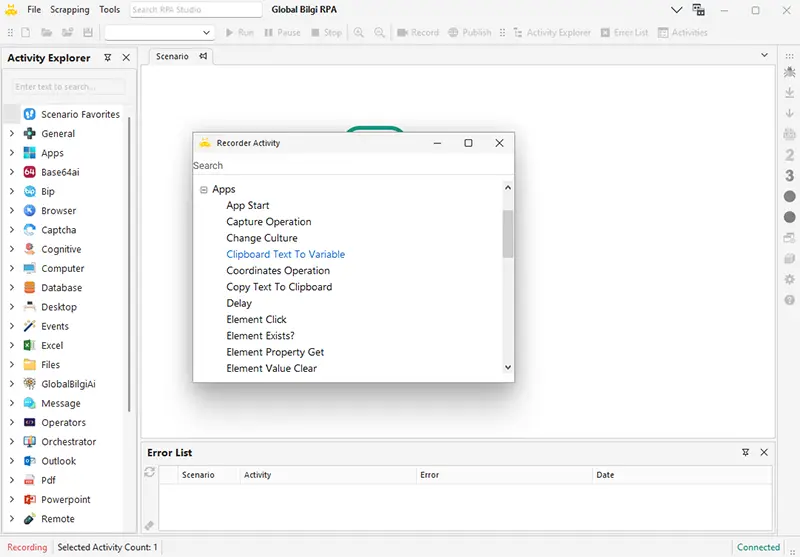Click the Recorder Activity scrollbar down arrow
The height and width of the screenshot is (557, 800).
coord(508,367)
